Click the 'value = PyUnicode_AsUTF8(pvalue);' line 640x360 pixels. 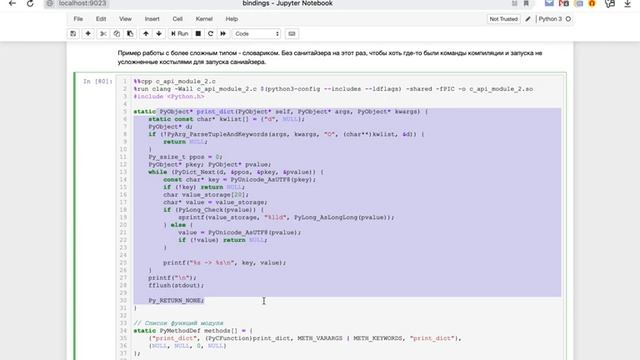239,232
